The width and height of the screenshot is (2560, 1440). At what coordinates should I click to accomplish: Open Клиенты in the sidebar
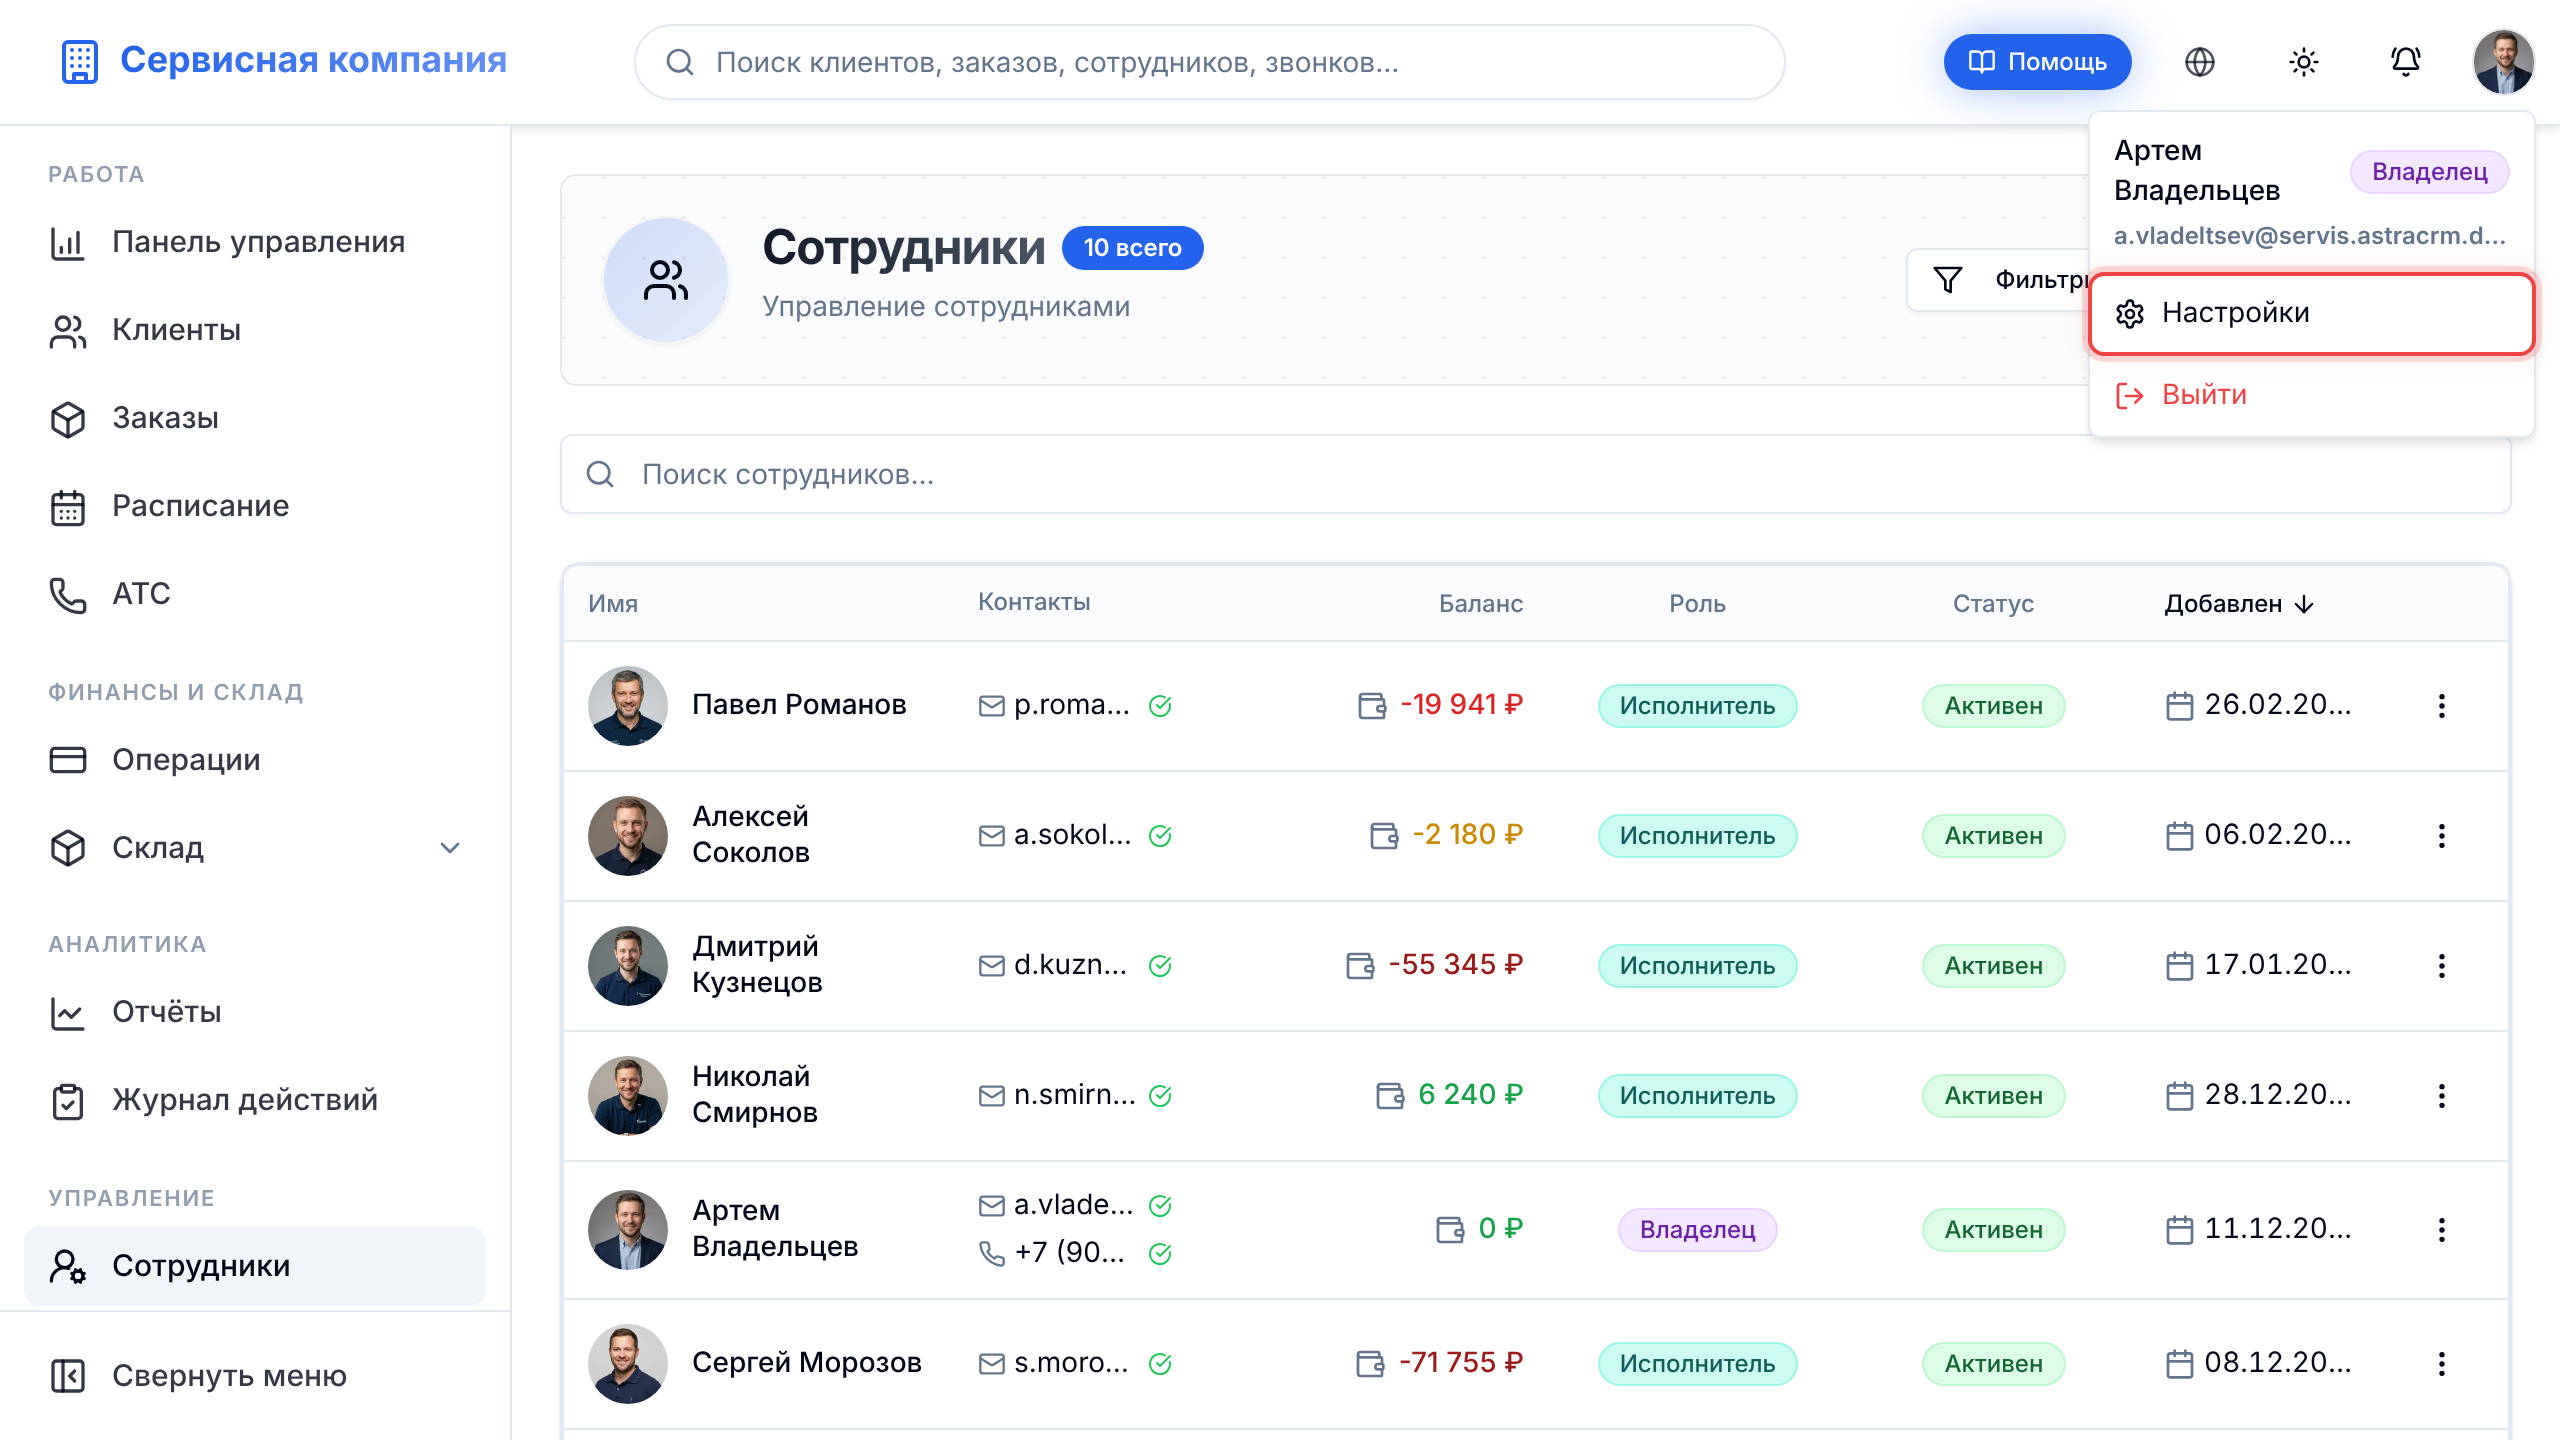pos(255,330)
